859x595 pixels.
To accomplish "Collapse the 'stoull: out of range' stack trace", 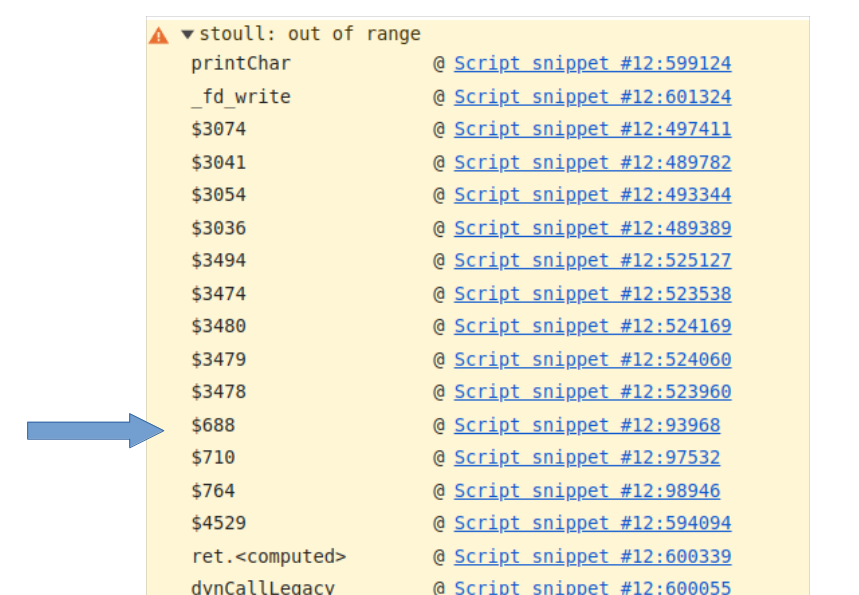I will point(187,34).
